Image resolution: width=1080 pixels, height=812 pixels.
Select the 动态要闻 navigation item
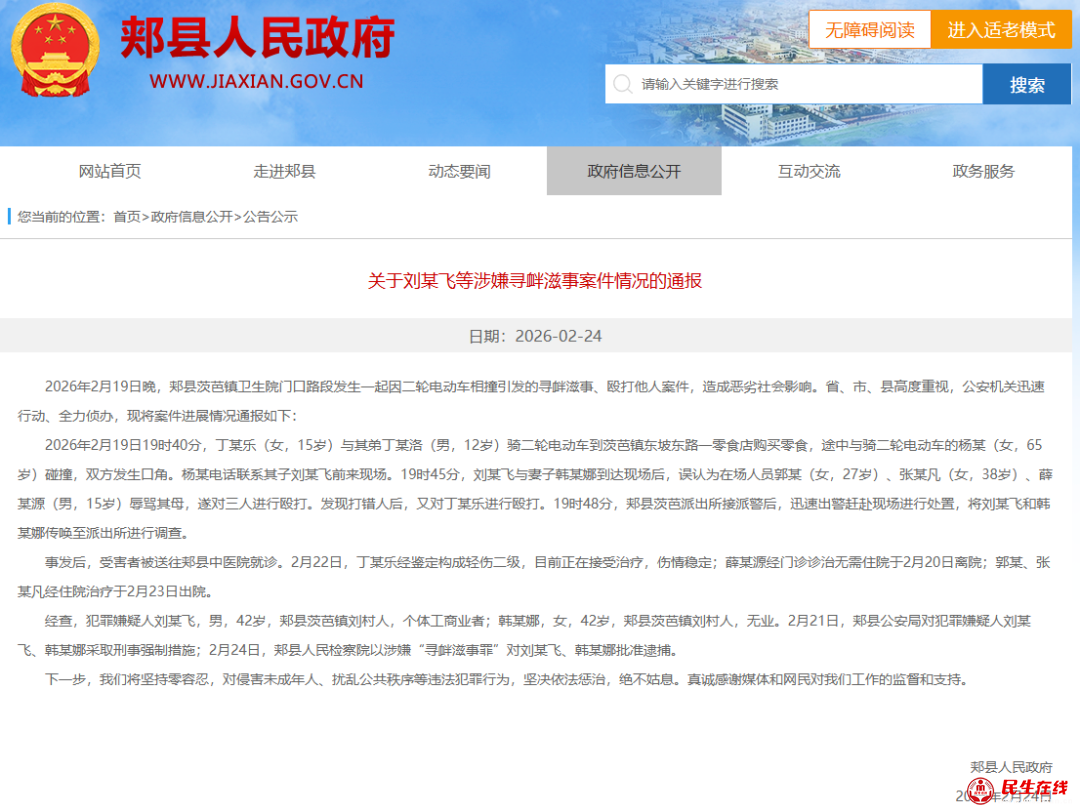(459, 171)
